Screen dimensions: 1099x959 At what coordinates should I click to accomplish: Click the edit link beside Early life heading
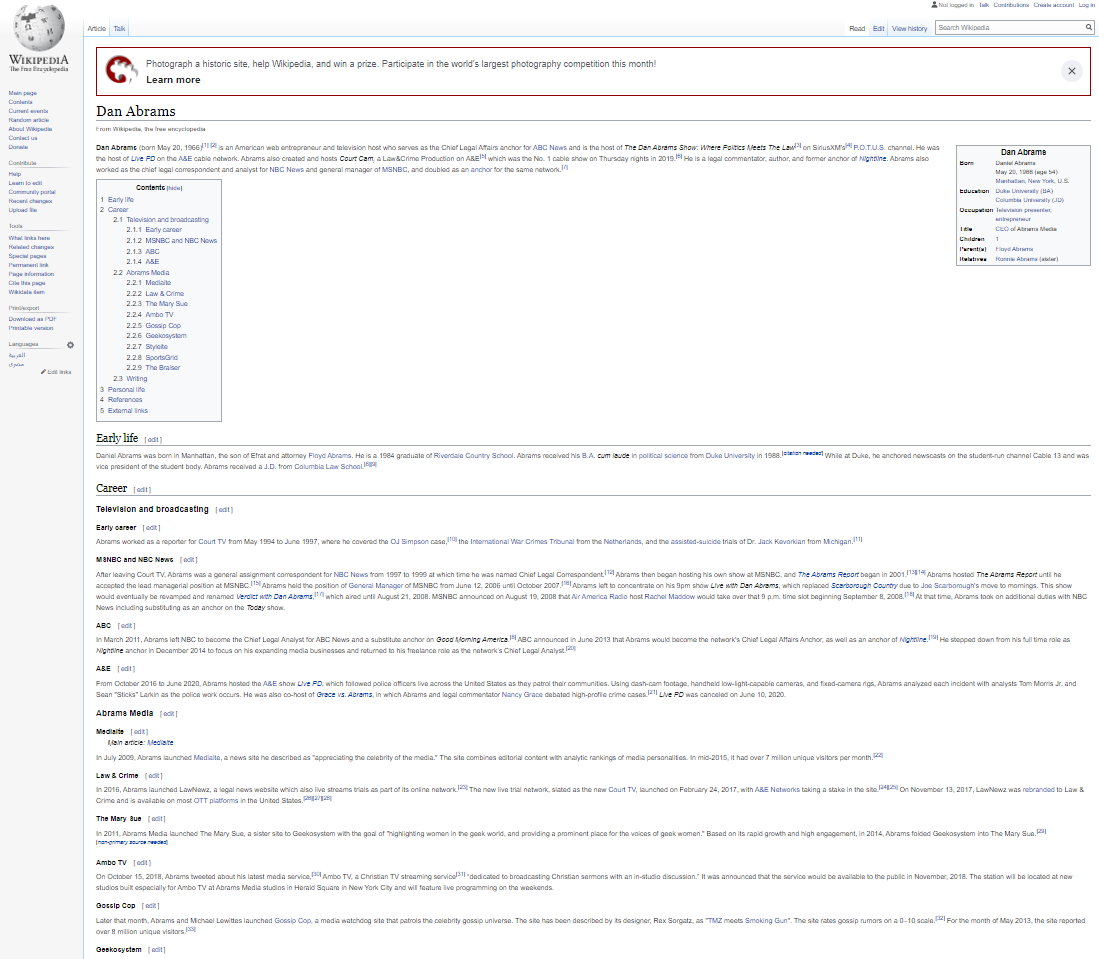click(153, 440)
